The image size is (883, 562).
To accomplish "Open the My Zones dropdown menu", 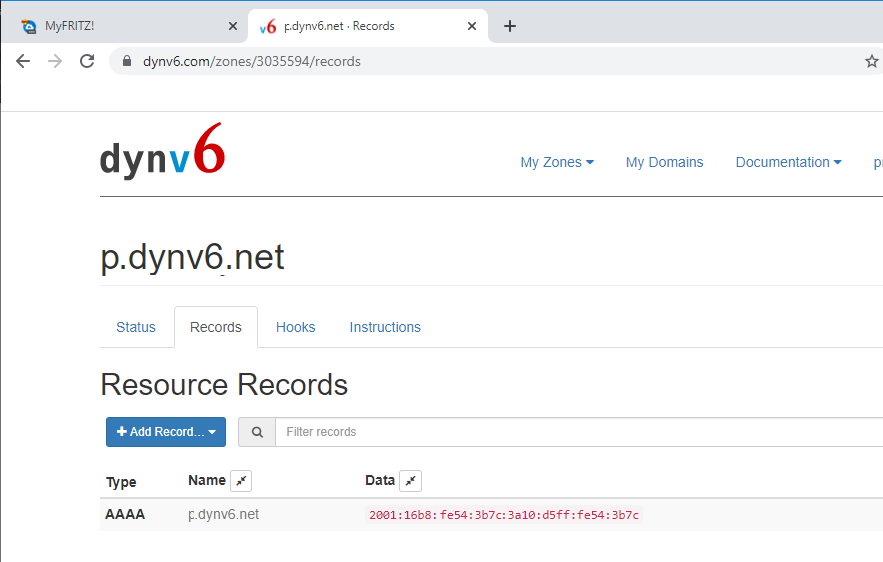I will (x=557, y=162).
